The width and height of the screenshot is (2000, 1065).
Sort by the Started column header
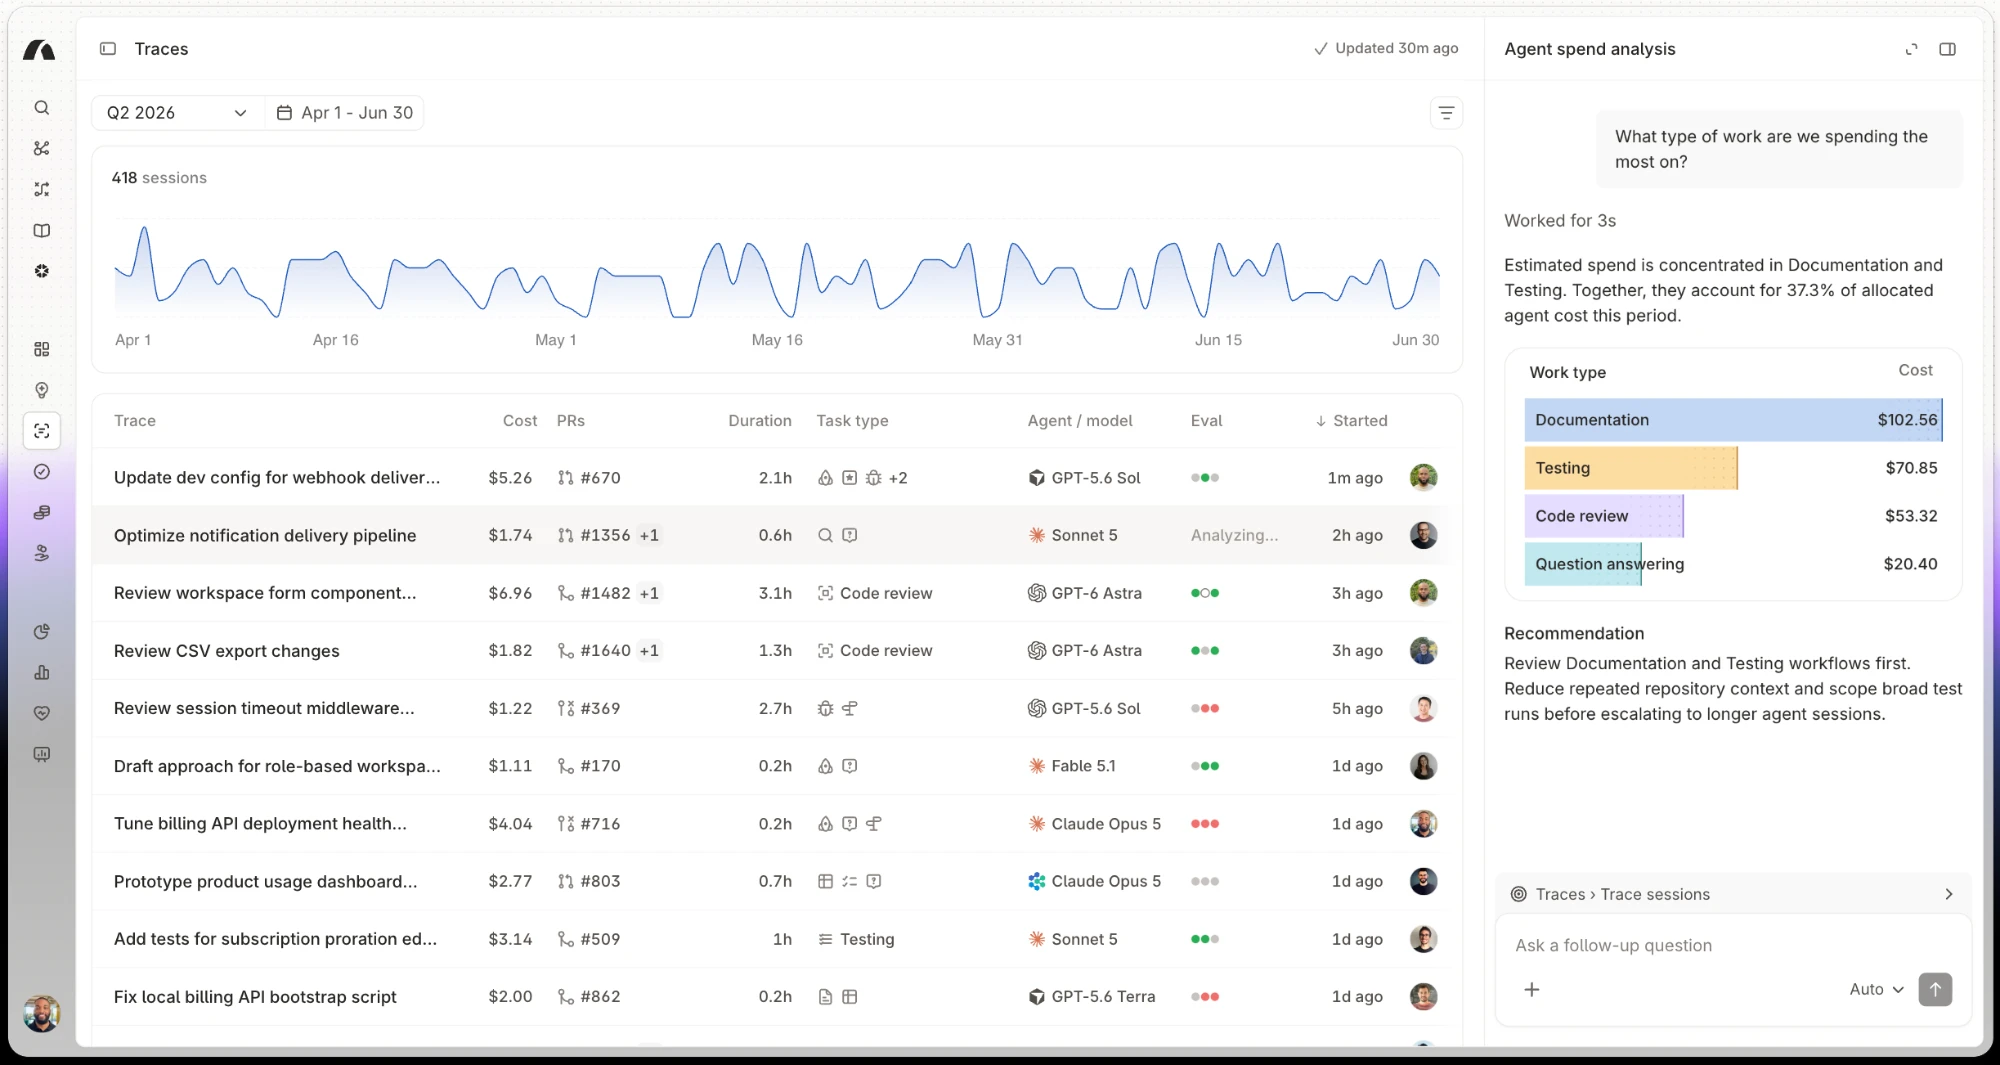1351,421
